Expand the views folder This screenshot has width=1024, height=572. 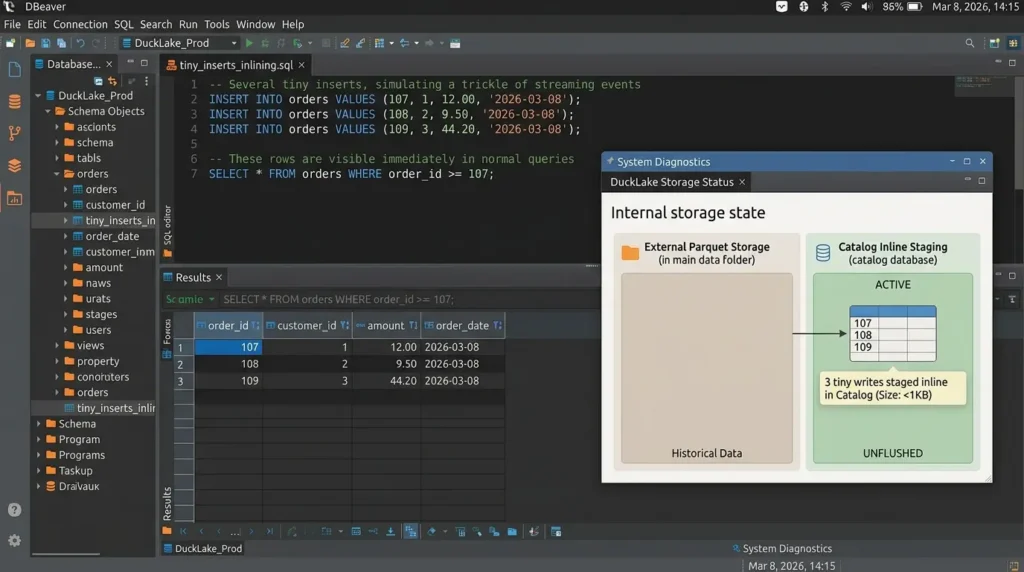pyautogui.click(x=57, y=345)
